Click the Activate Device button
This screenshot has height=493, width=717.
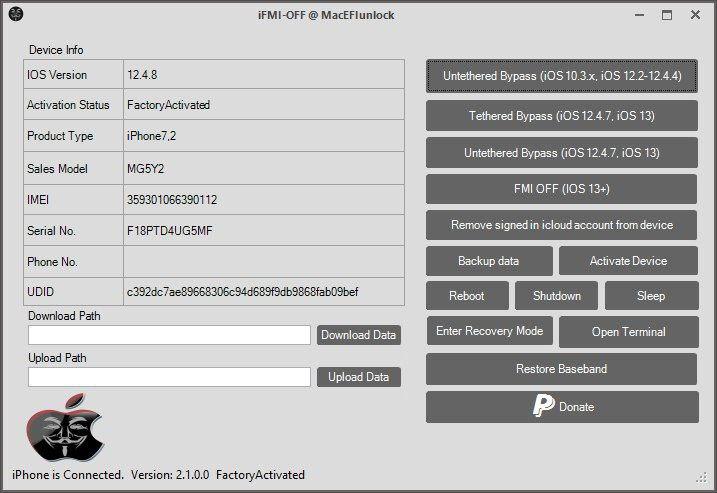pos(628,261)
